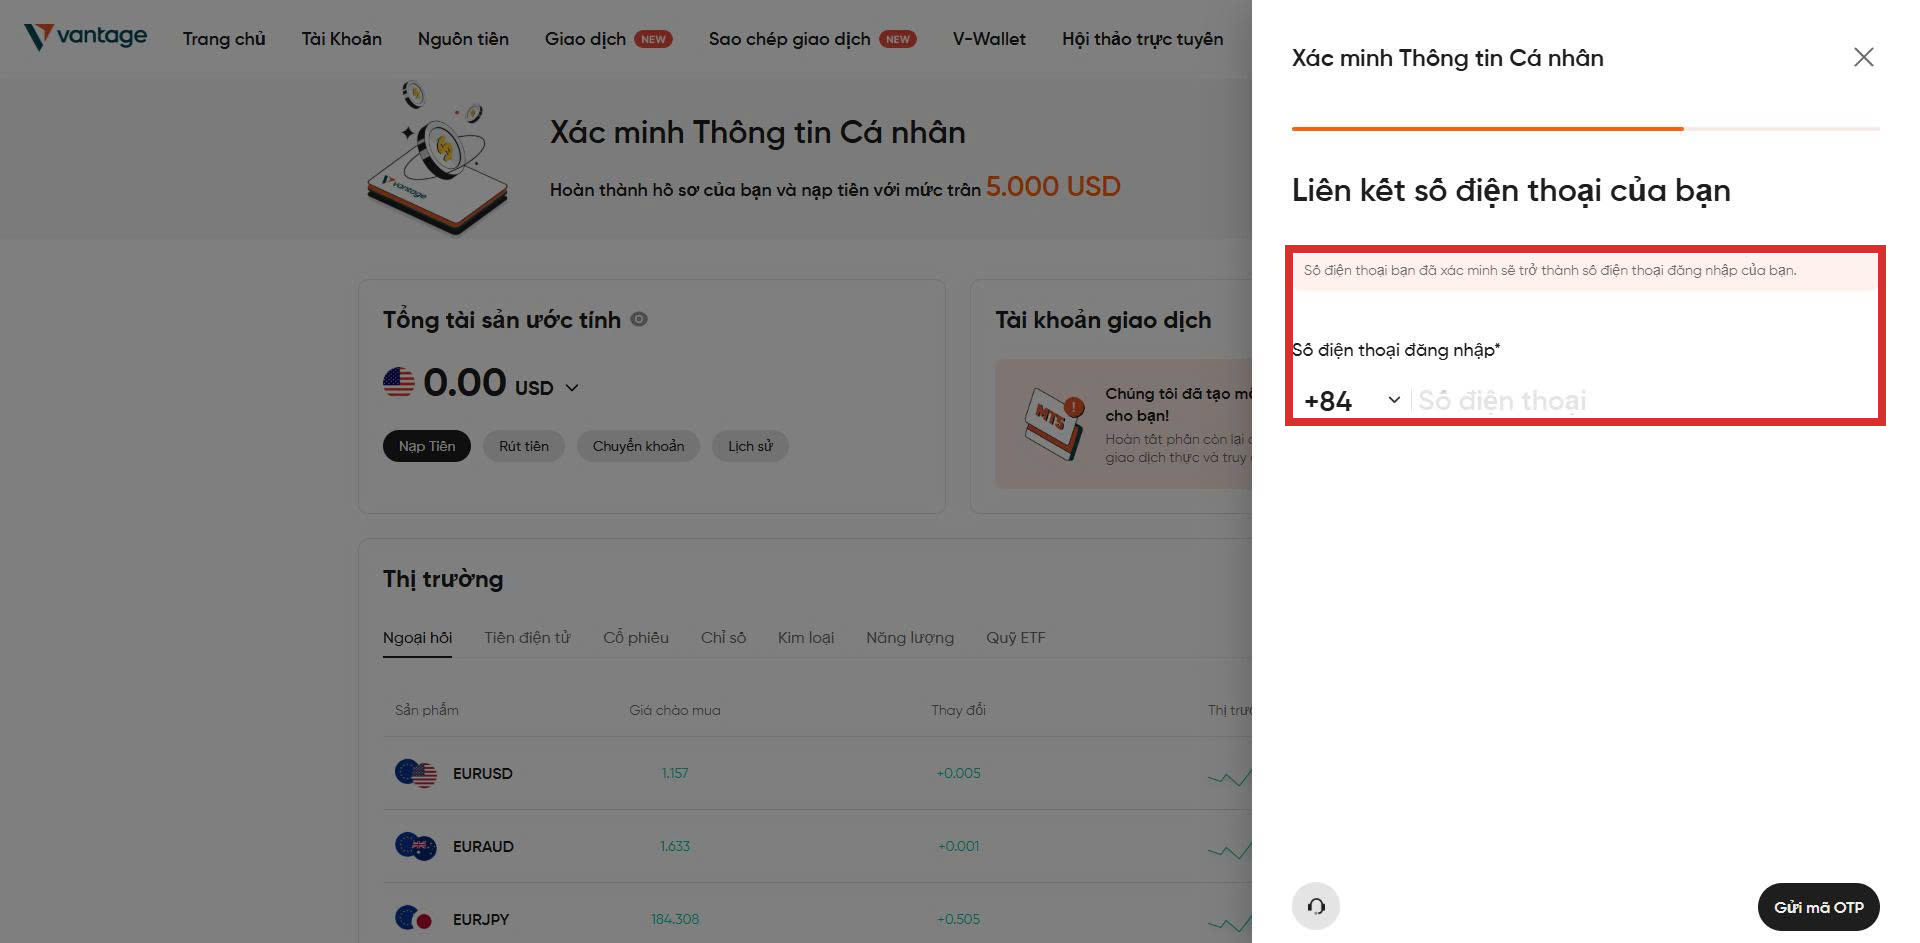Click the coin illustration in verification banner
Viewport: 1920px width, 943px height.
click(x=438, y=158)
